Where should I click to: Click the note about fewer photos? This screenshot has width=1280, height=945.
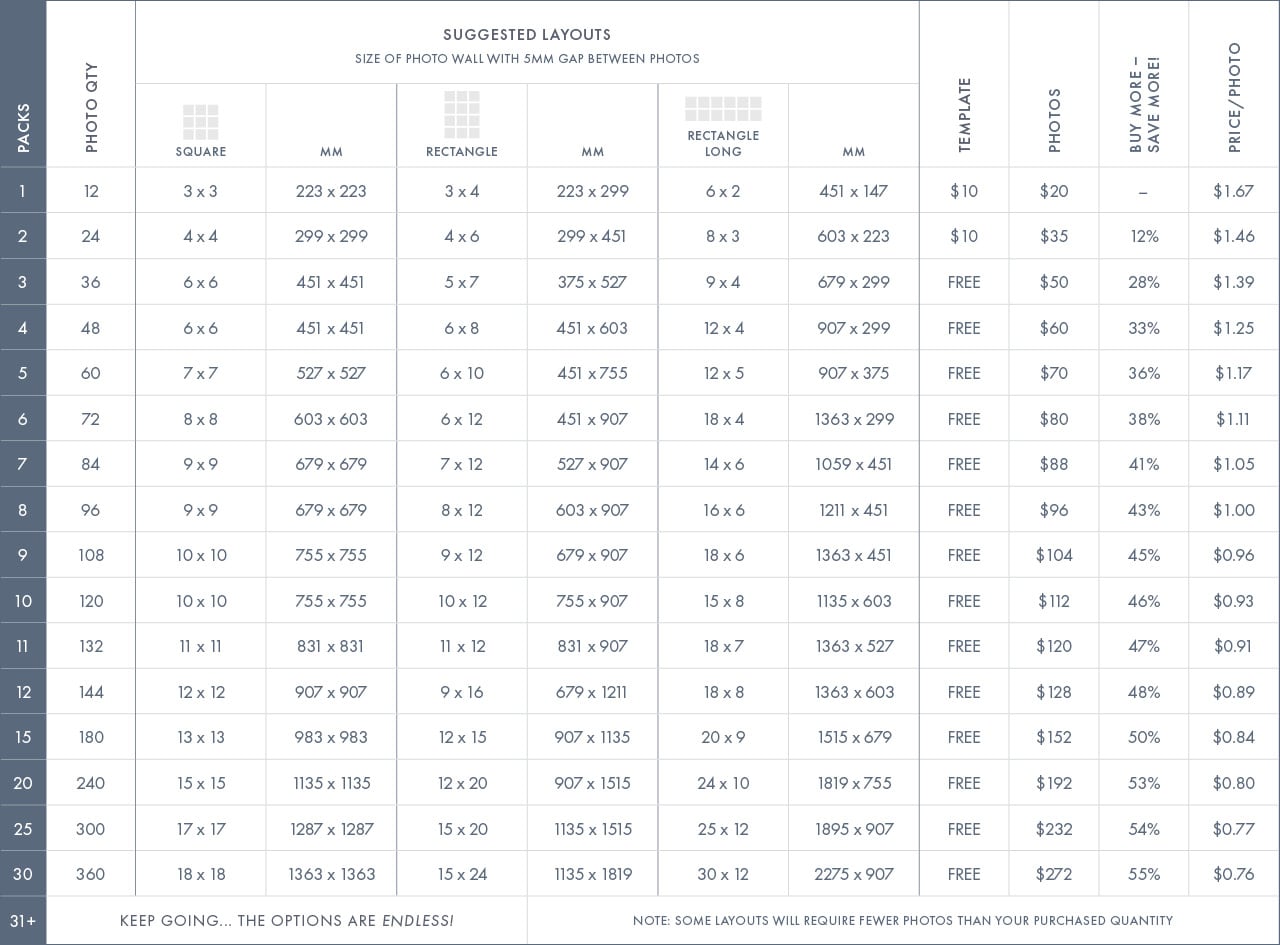point(902,921)
